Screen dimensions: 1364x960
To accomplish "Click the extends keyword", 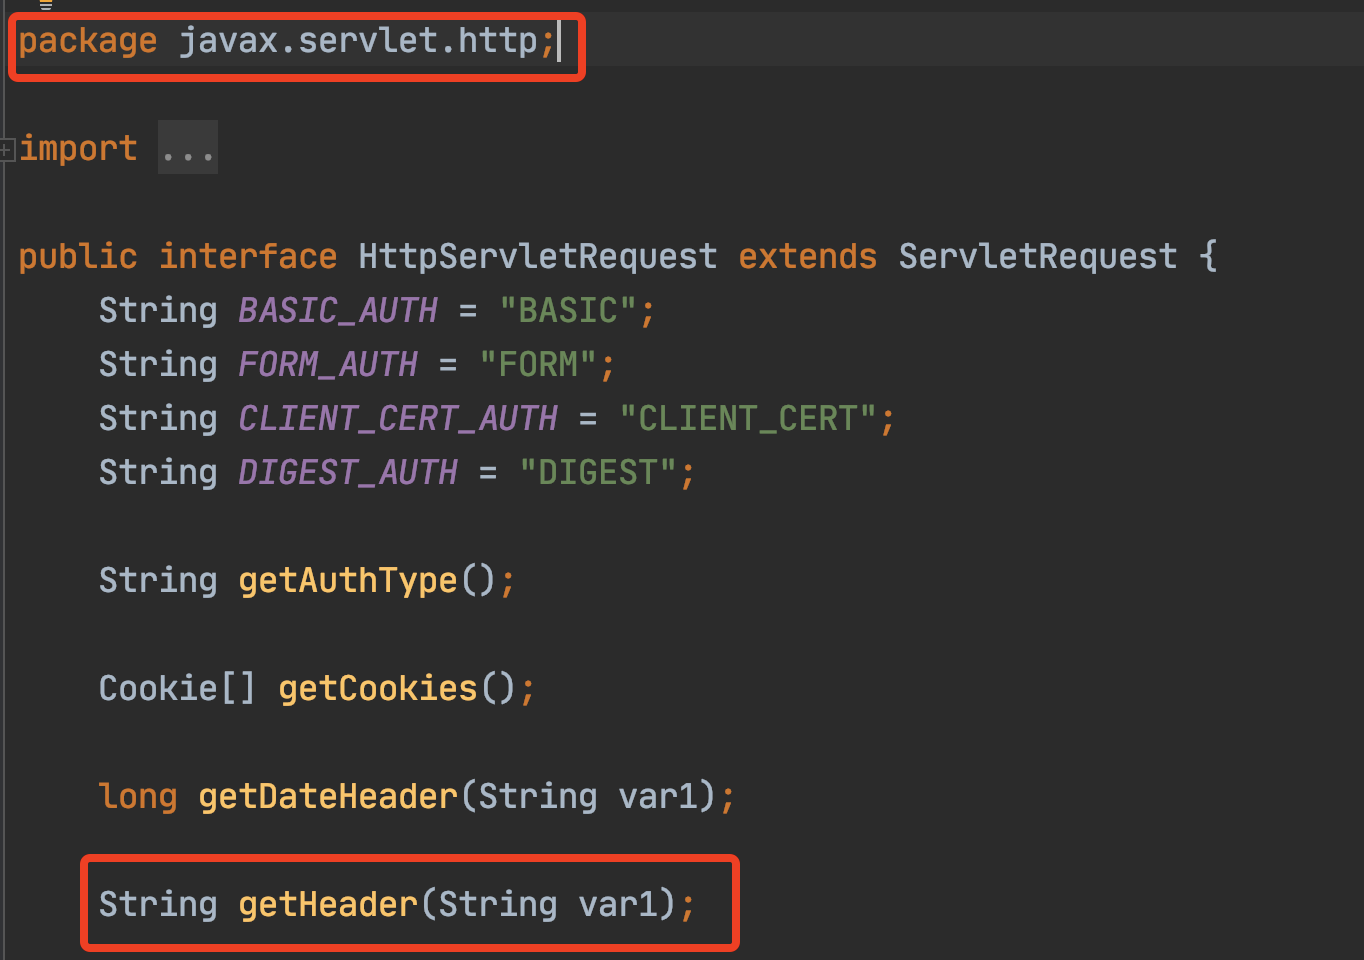I will click(807, 257).
